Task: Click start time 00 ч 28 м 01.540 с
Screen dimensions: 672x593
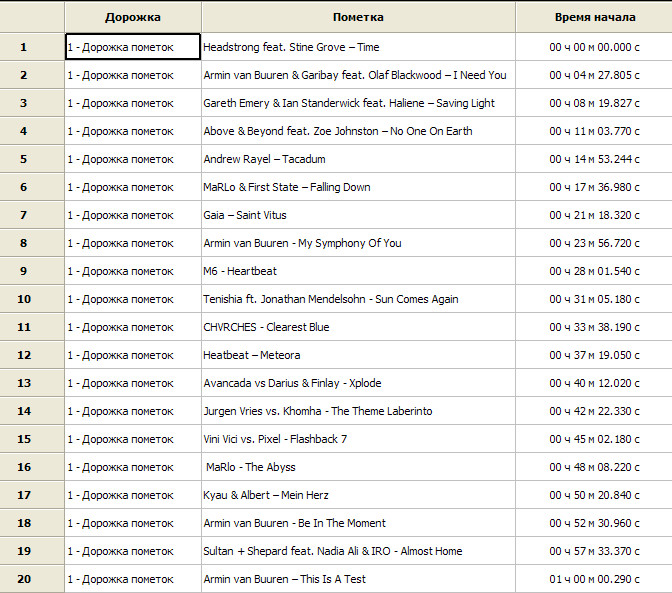Action: (594, 271)
